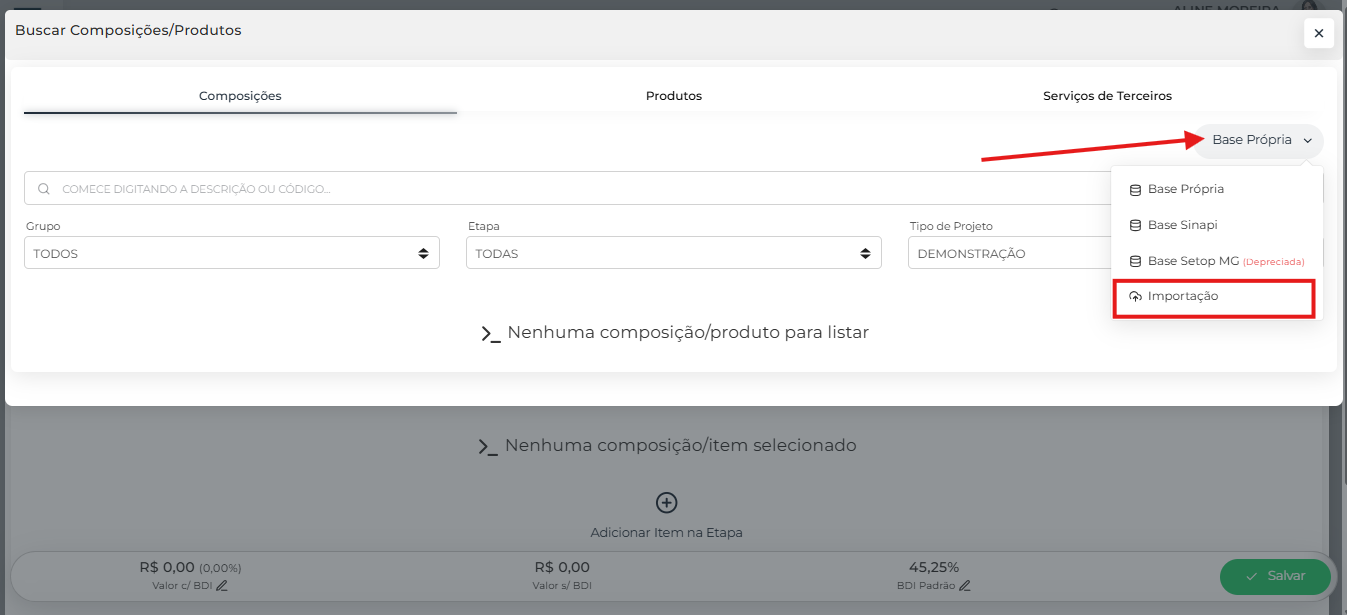
Task: Expand the Etapa dropdown showing TODAS
Action: coord(673,254)
